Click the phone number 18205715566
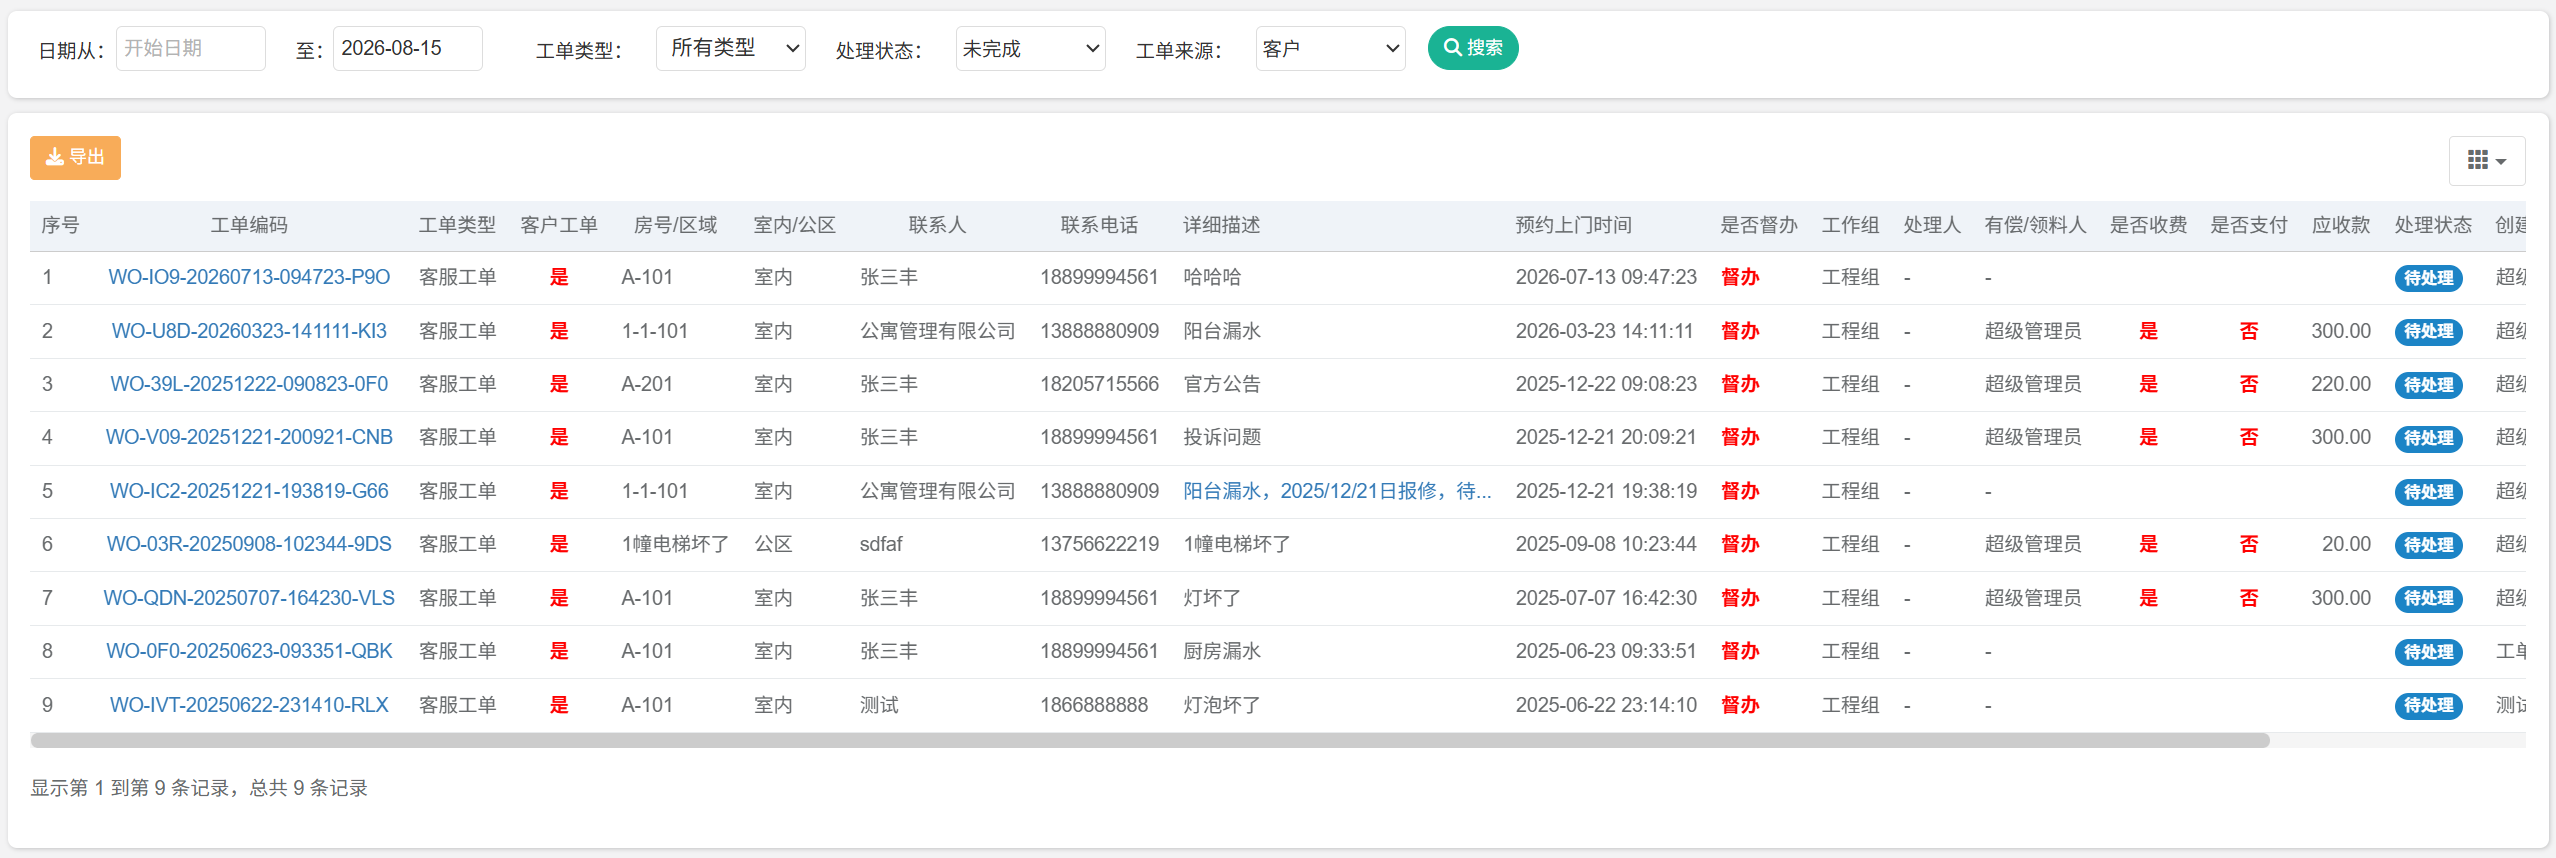The image size is (2556, 858). [x=1099, y=384]
